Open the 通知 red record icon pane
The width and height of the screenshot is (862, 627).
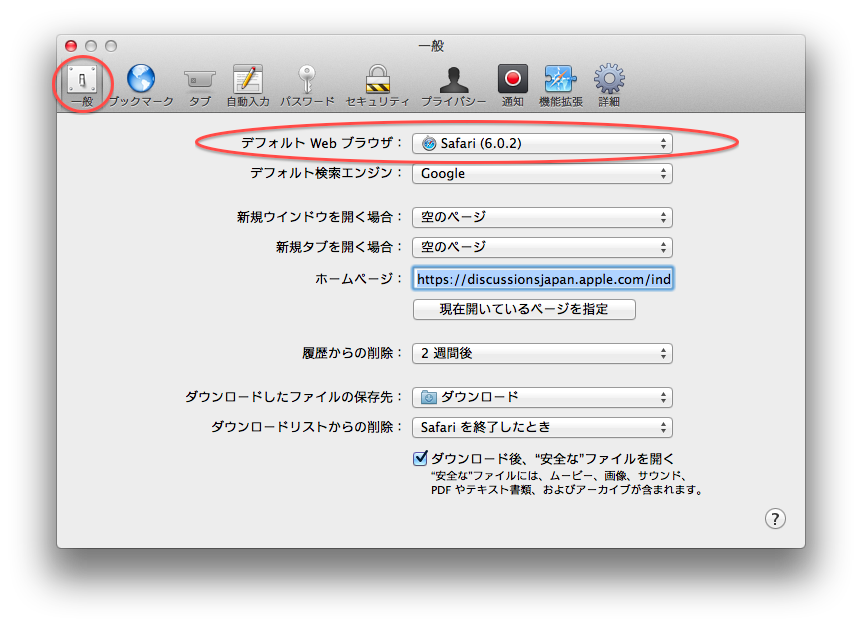(512, 85)
